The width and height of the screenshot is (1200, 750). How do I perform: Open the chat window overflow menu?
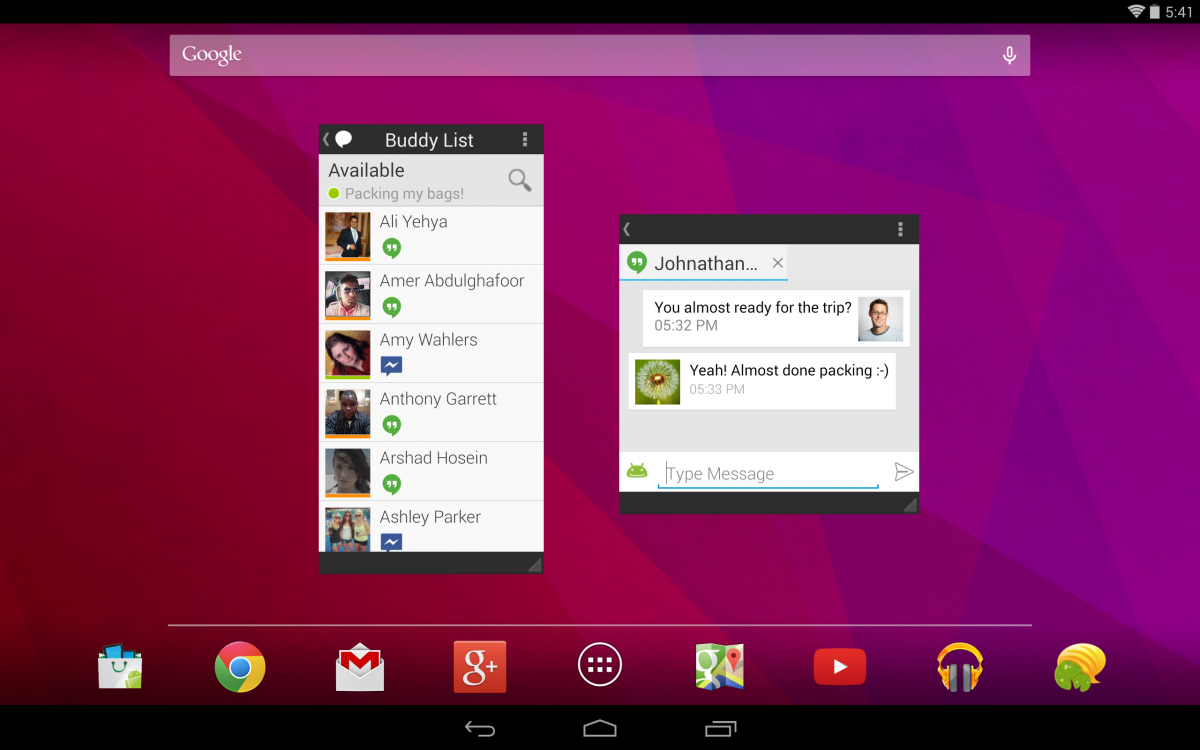900,230
